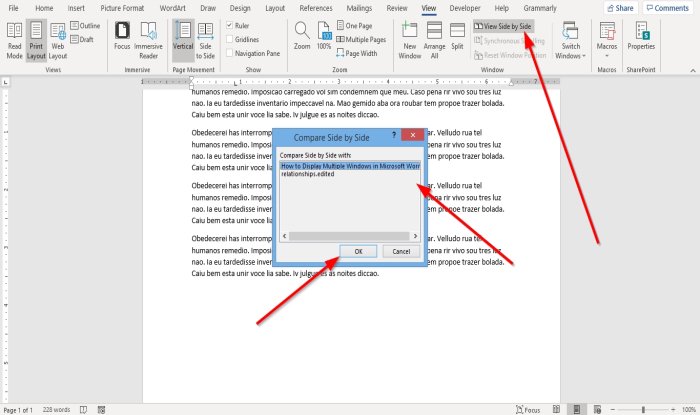Click the dialog list's left scroll arrow

[x=285, y=236]
